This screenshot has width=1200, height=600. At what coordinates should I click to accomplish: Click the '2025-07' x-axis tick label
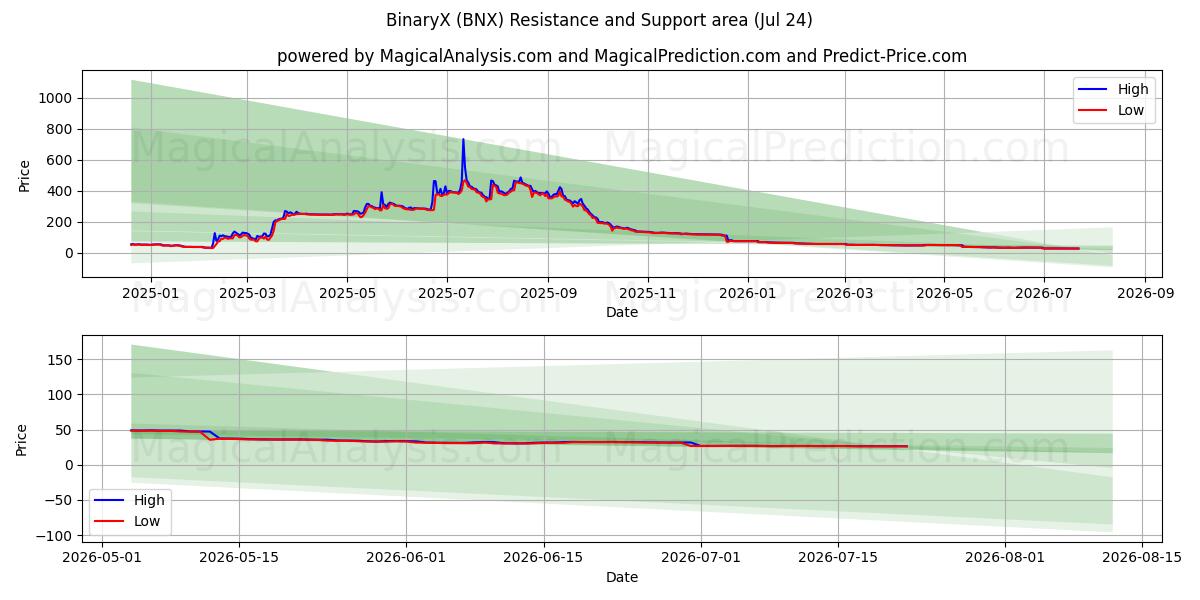[447, 294]
